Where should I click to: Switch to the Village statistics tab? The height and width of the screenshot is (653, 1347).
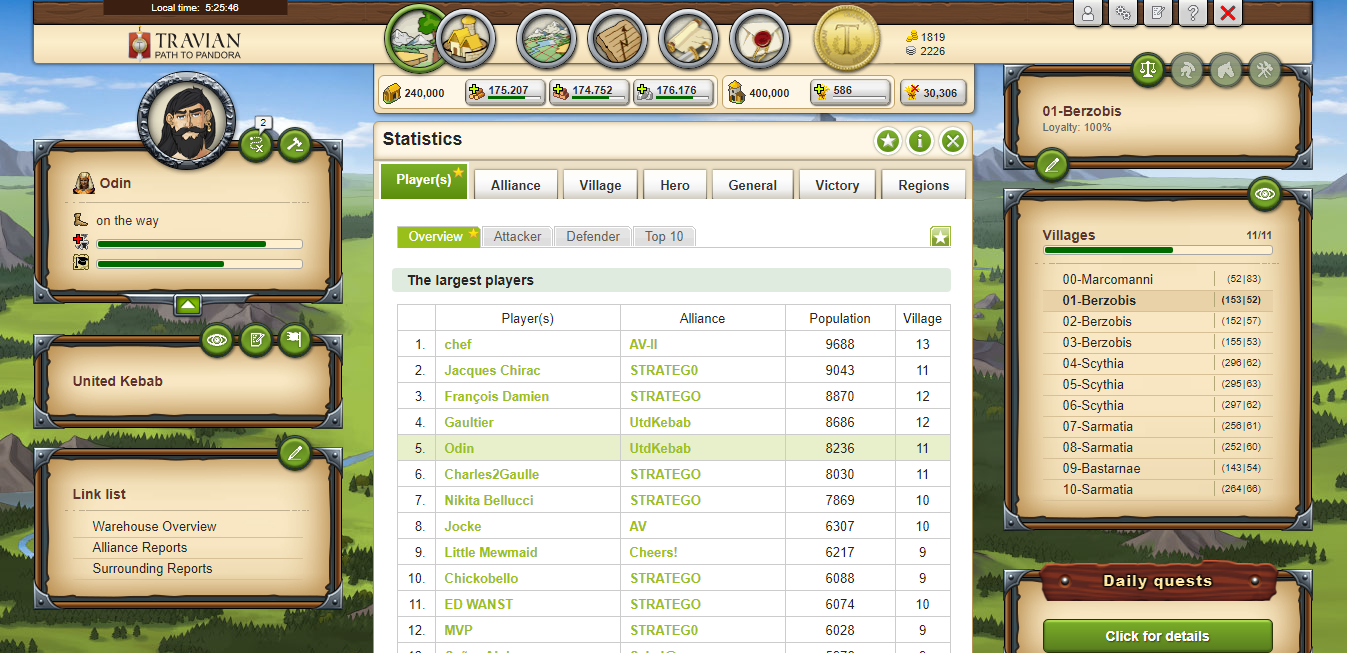(600, 185)
